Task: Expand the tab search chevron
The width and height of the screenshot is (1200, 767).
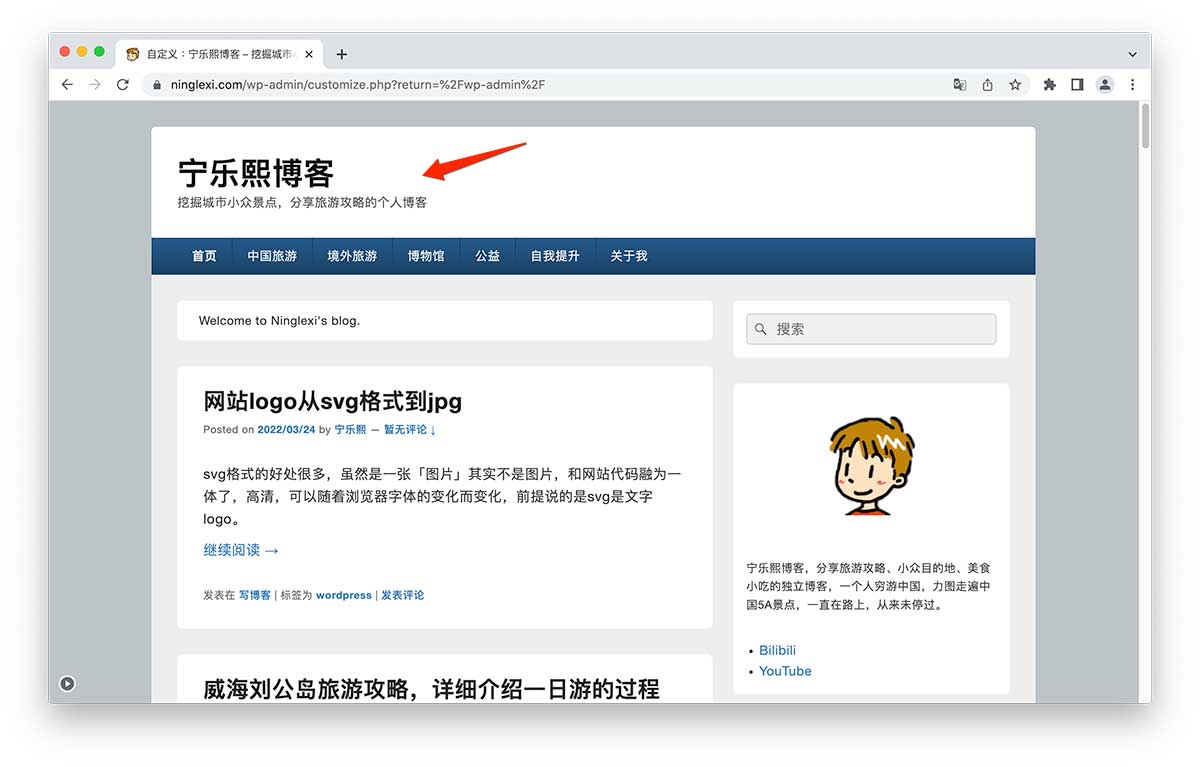Action: pyautogui.click(x=1133, y=54)
